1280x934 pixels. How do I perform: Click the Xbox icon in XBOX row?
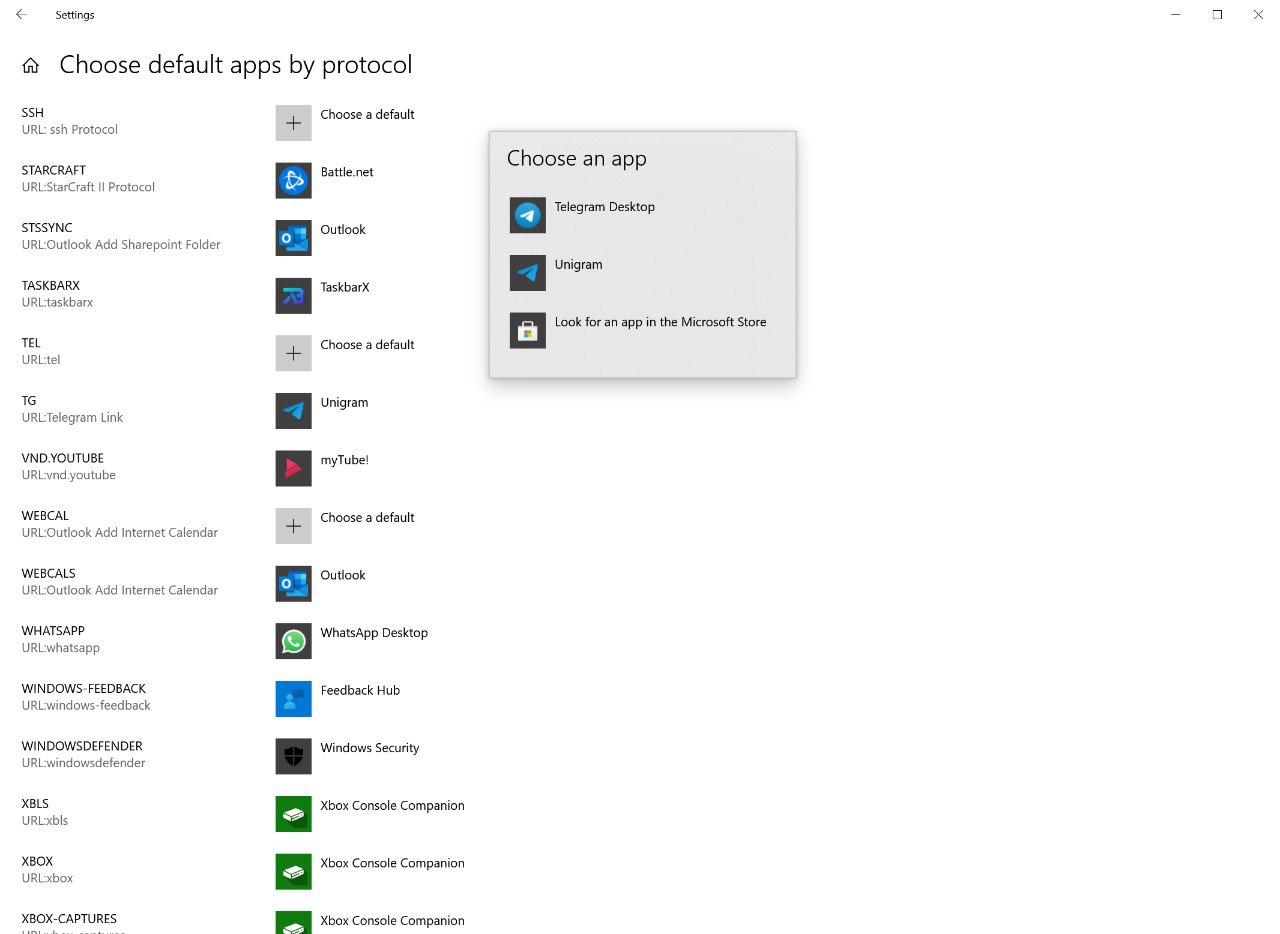pos(293,871)
